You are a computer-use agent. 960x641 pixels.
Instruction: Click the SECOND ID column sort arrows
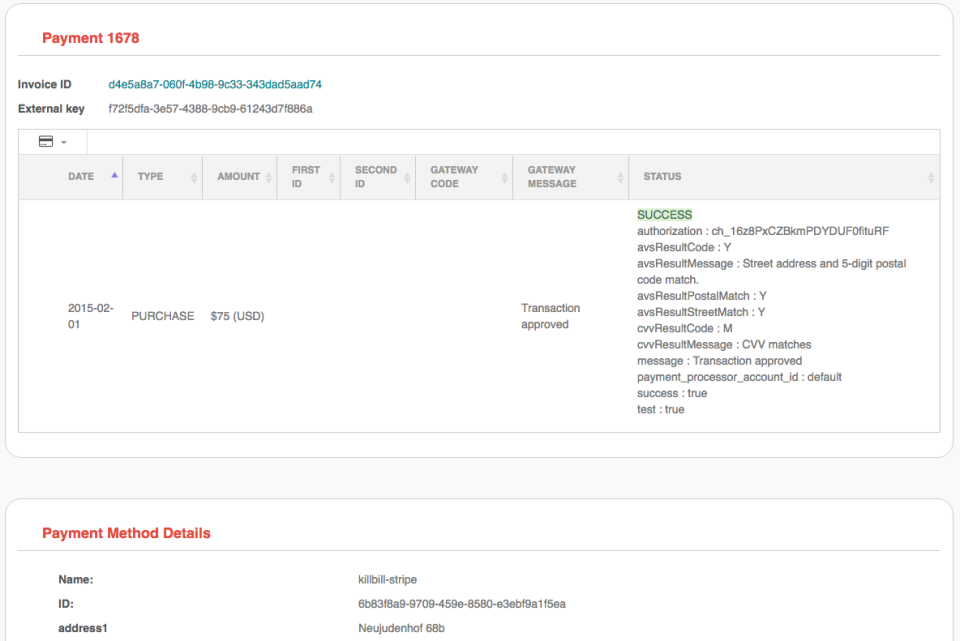click(406, 177)
